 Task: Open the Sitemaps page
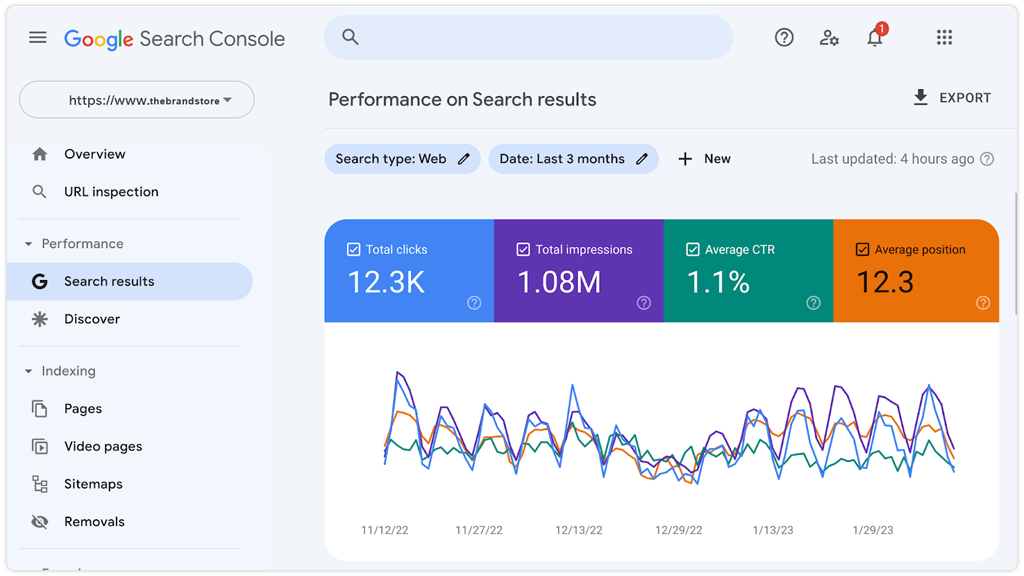93,484
